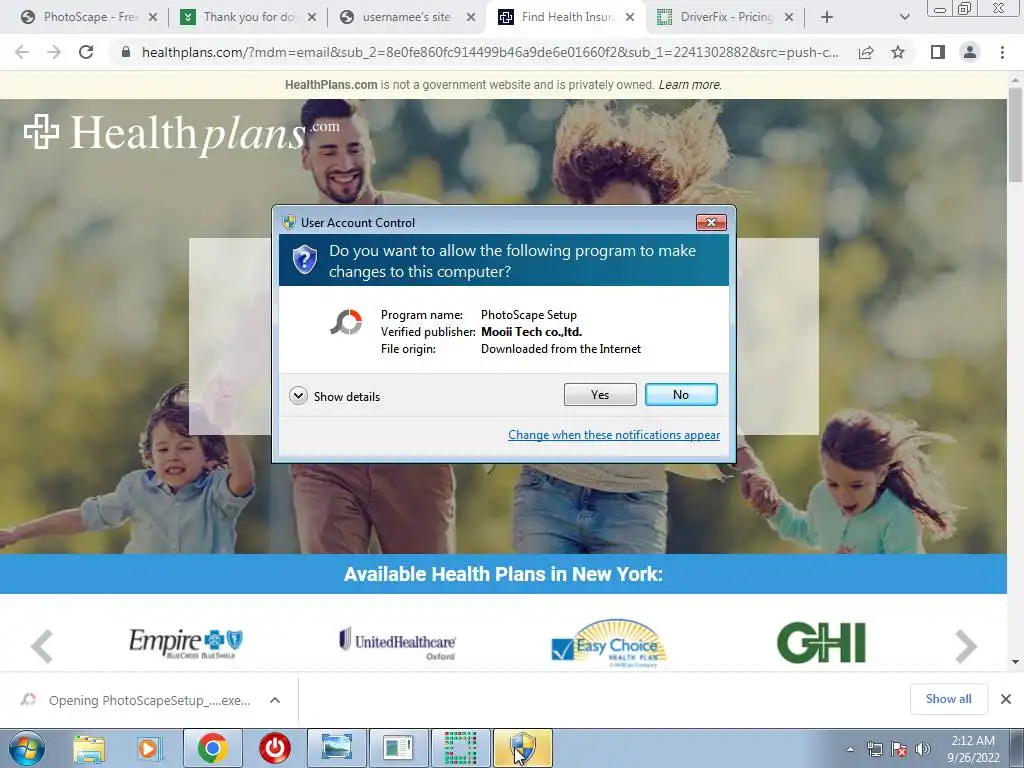Open Windows Explorer from the taskbar
The height and width of the screenshot is (768, 1024).
(x=89, y=748)
